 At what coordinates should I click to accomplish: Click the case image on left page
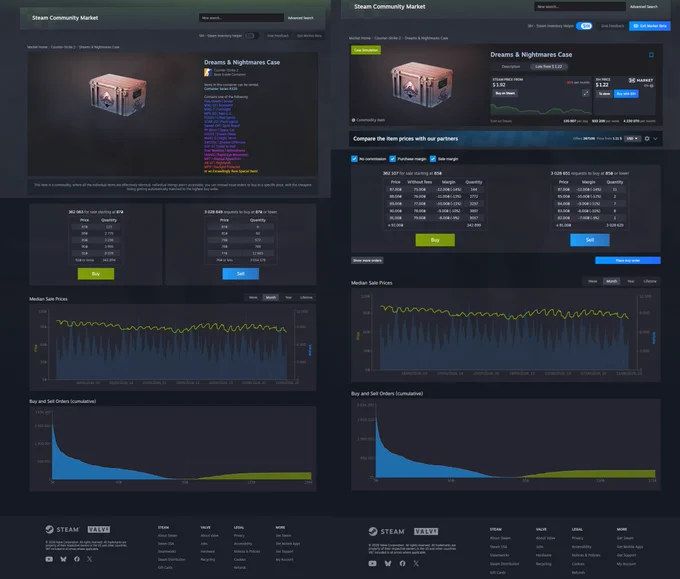(x=118, y=94)
